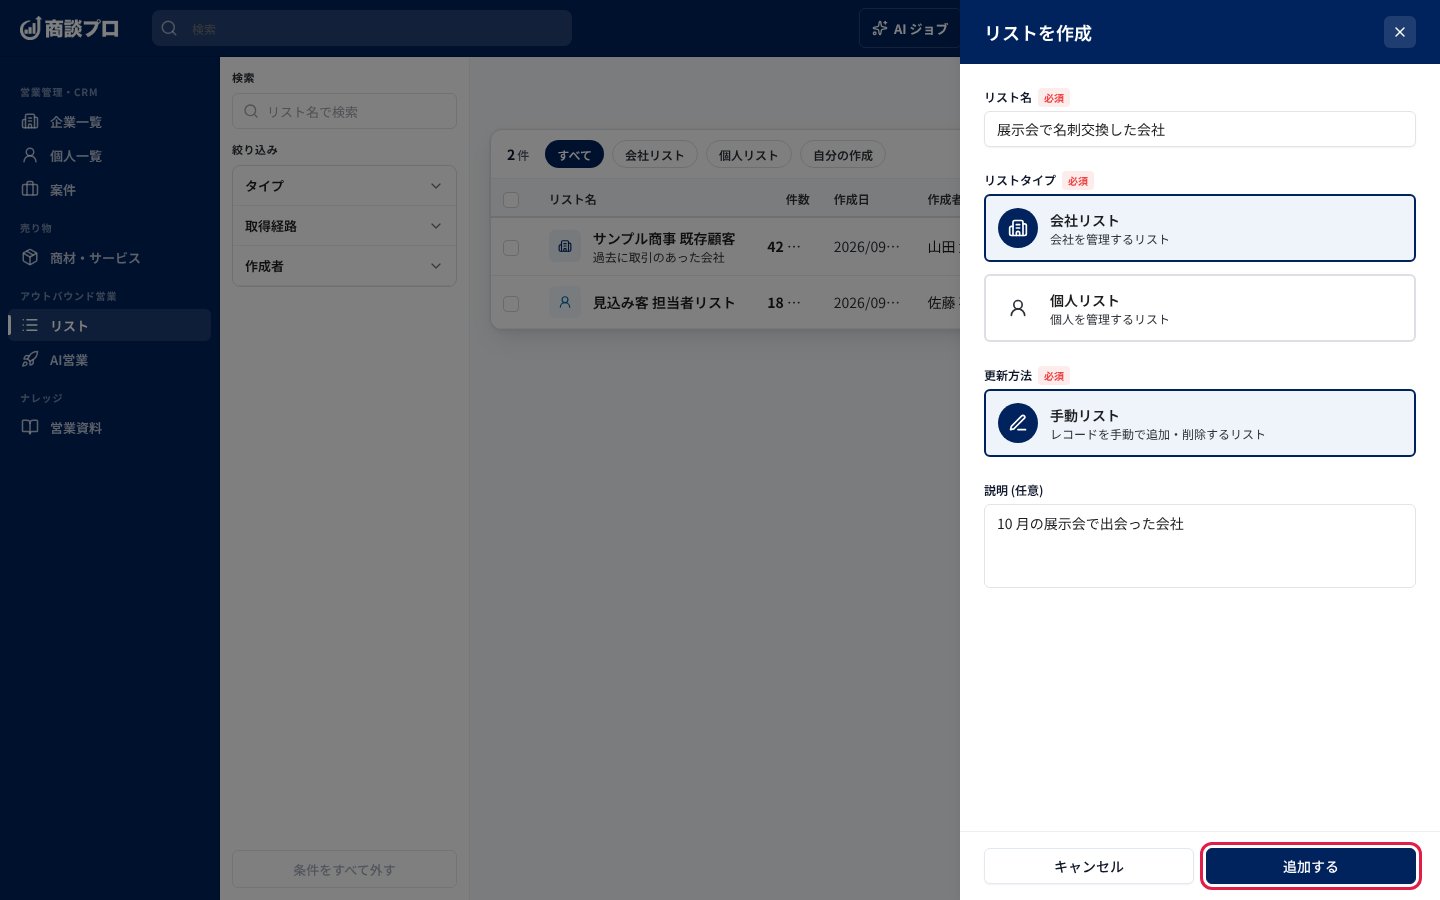This screenshot has height=900, width=1440.
Task: Switch to the すべて filter tab
Action: point(574,155)
